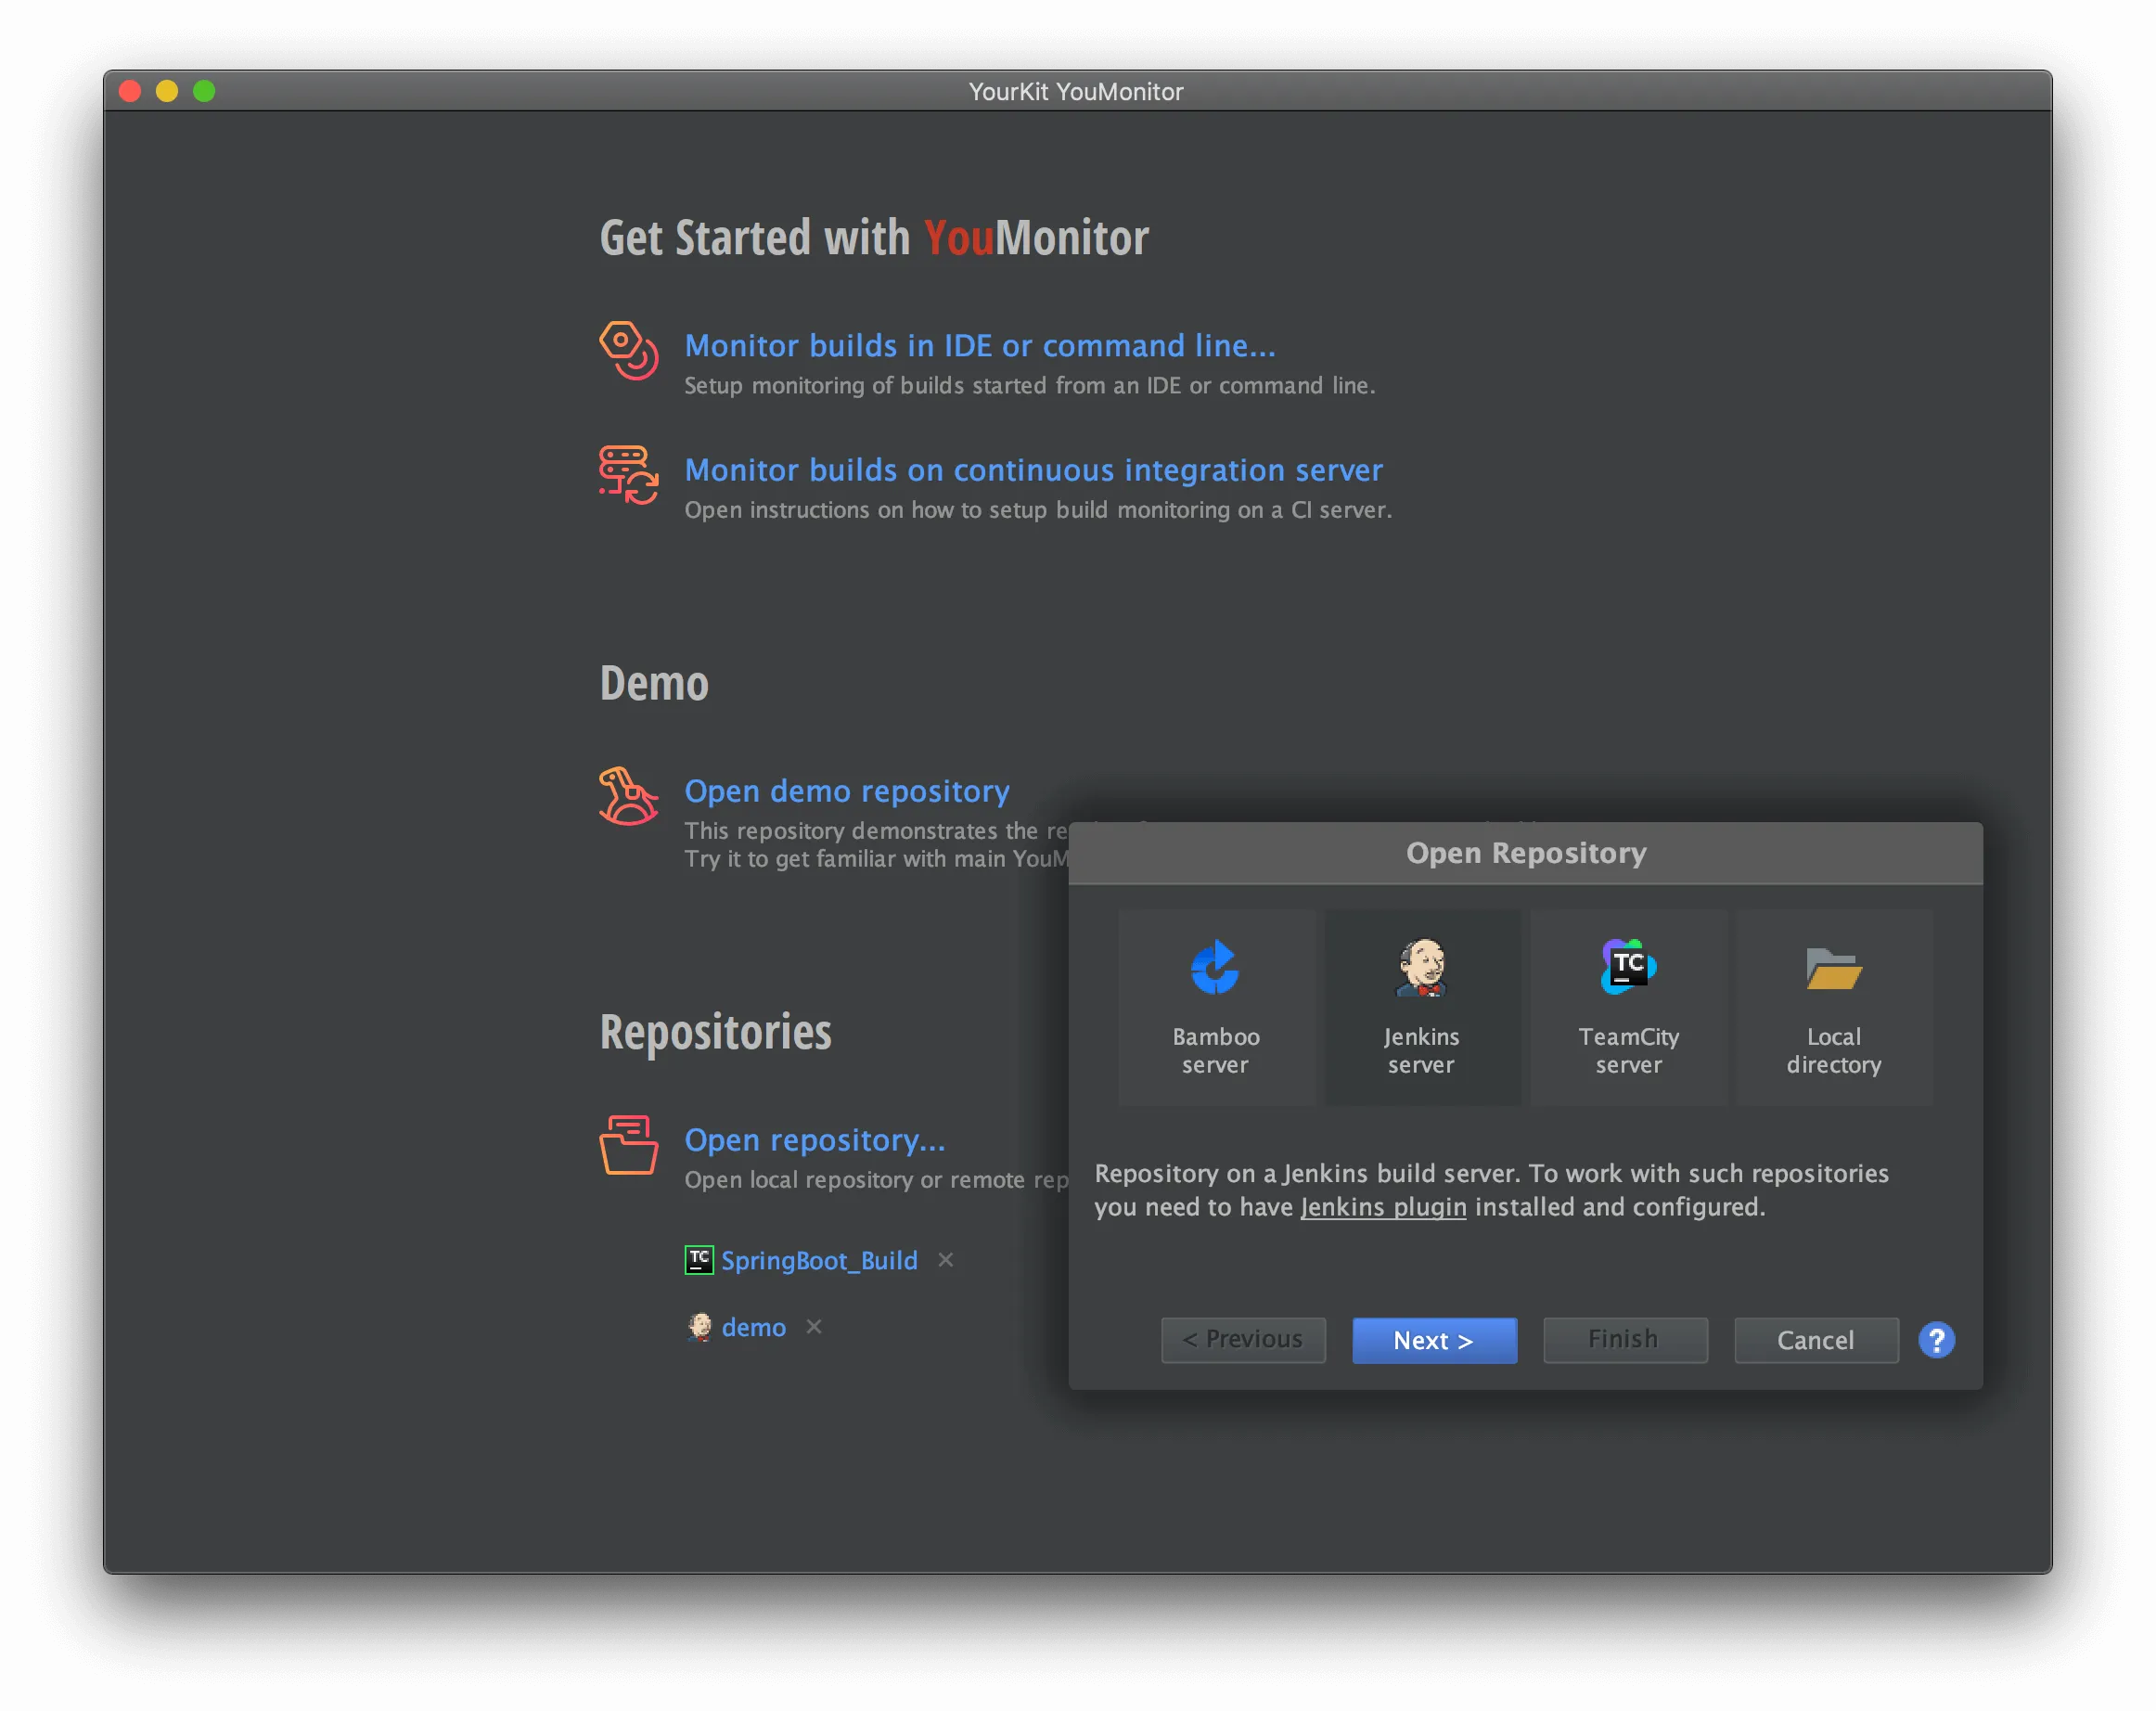
Task: Minimize the window with the yellow button
Action: 167,92
